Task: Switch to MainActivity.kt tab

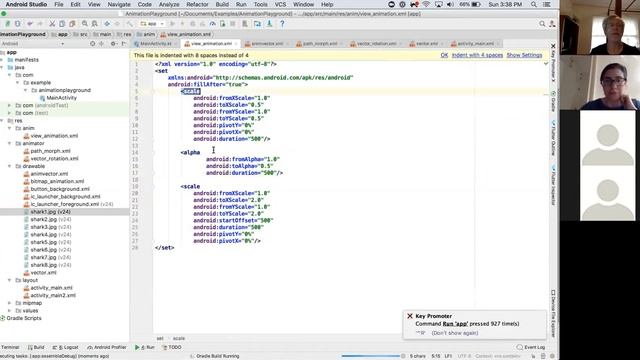Action: [156, 44]
